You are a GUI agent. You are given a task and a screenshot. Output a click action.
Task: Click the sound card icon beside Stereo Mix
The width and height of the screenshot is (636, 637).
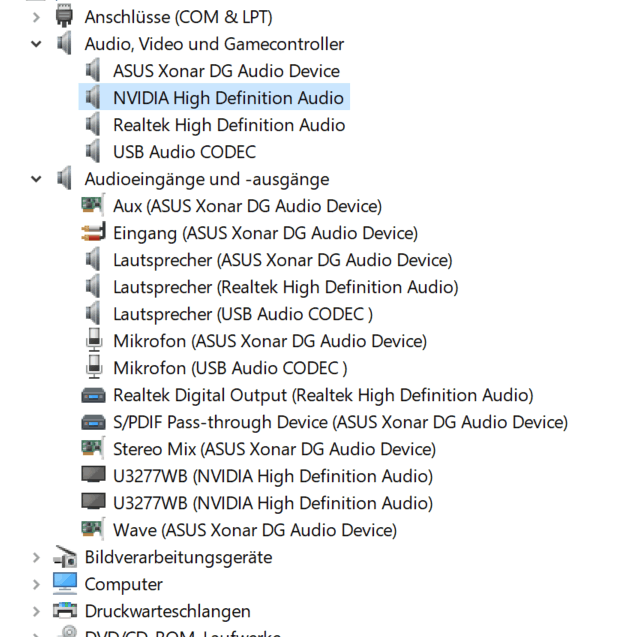(x=93, y=448)
